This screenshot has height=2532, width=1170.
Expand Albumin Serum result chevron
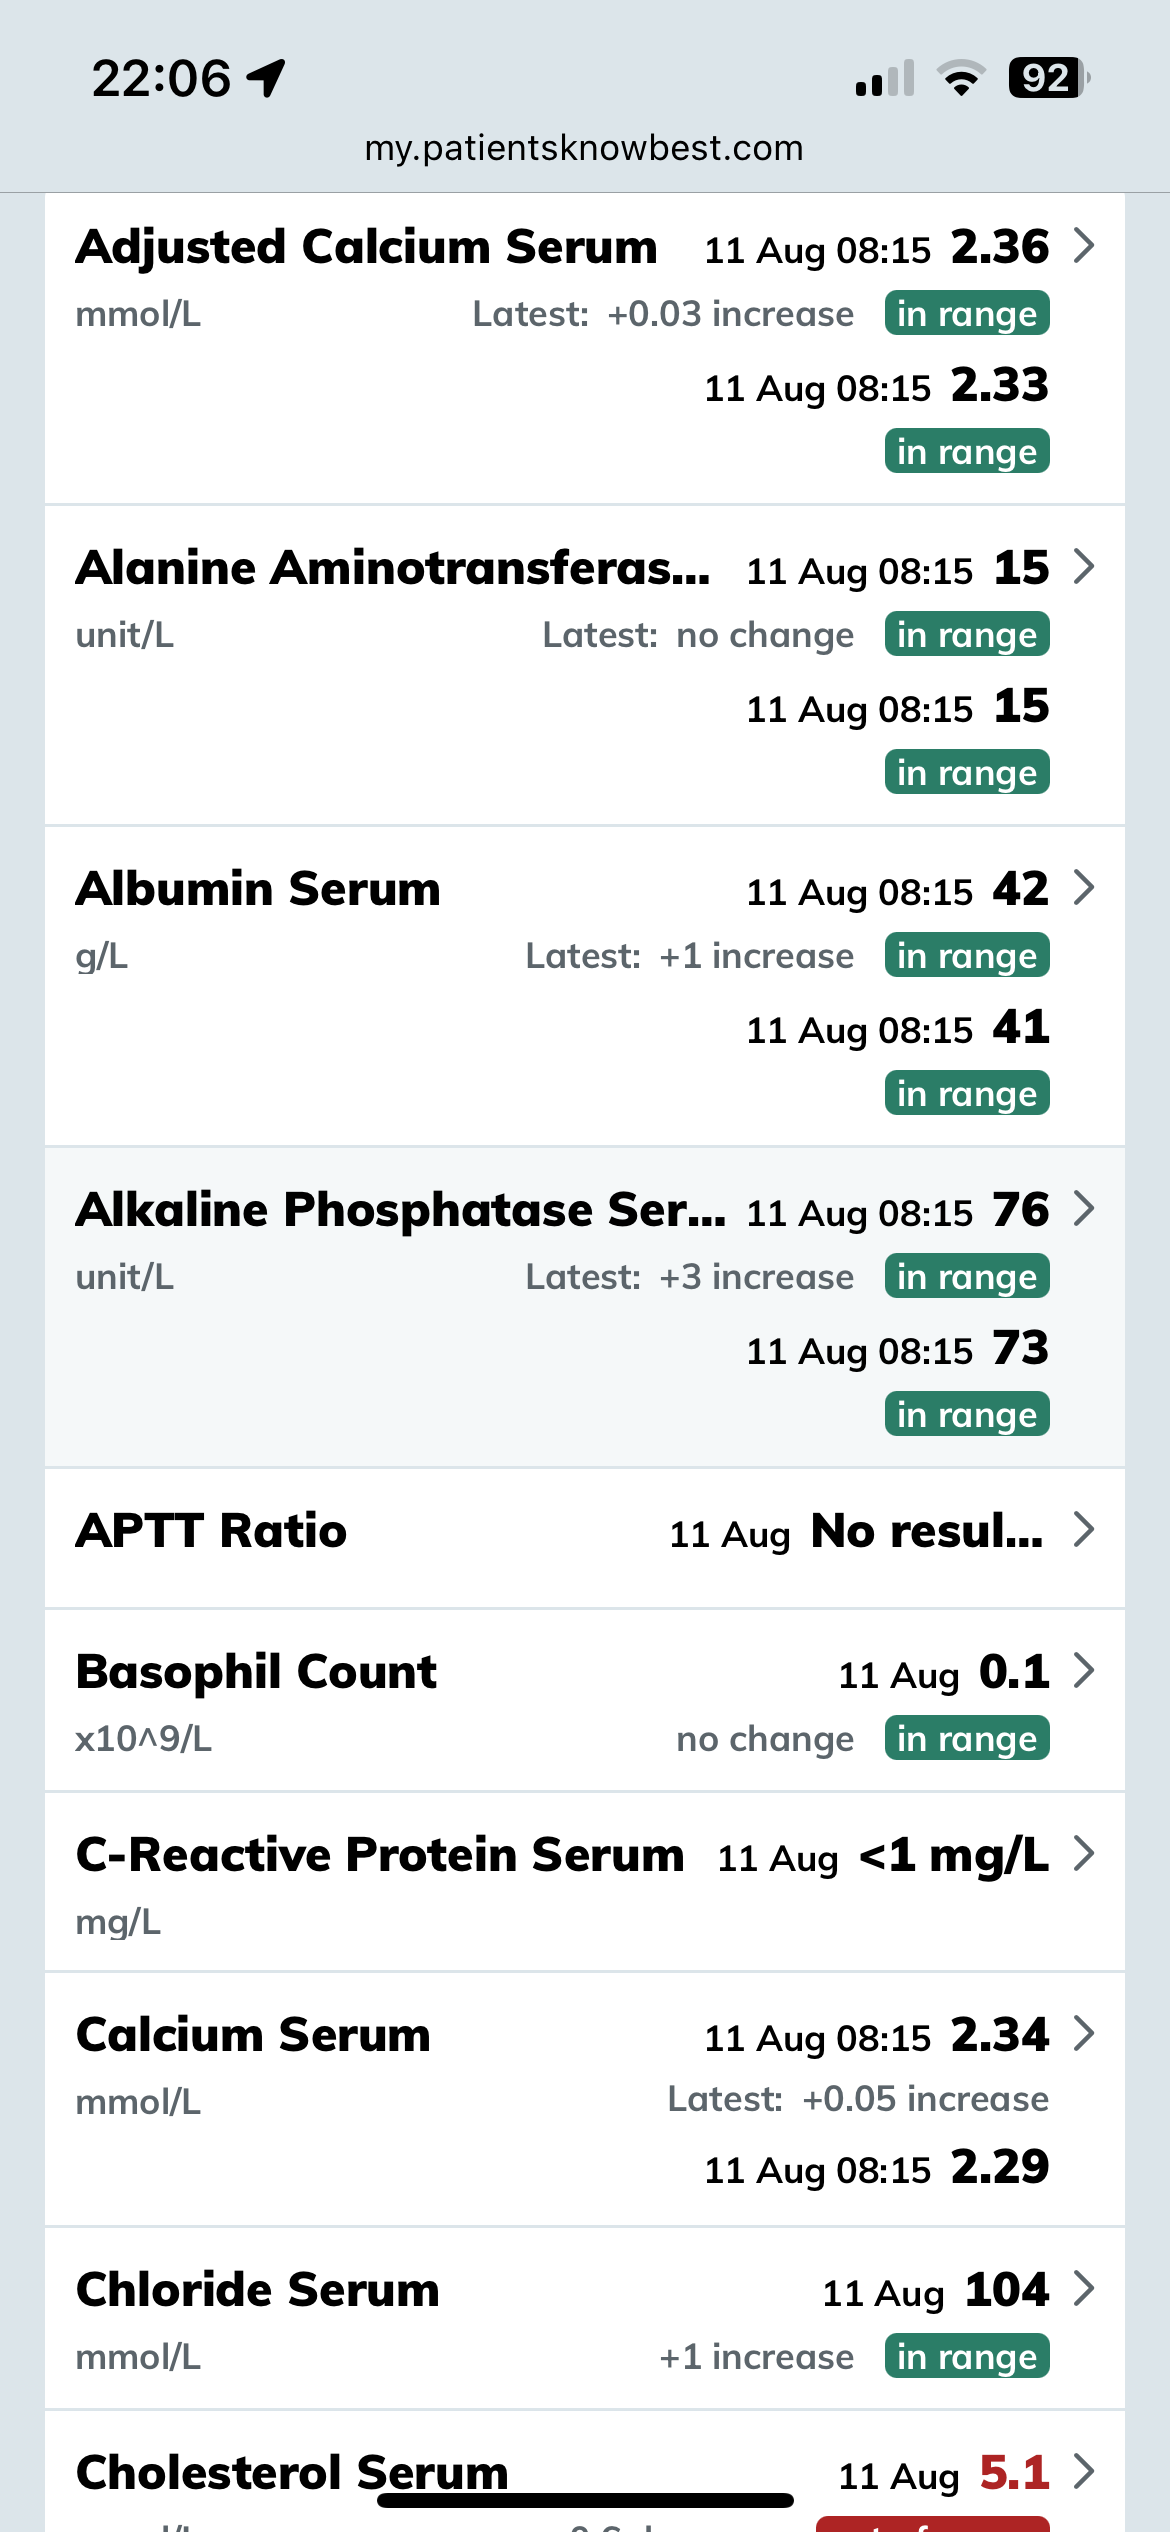point(1084,887)
